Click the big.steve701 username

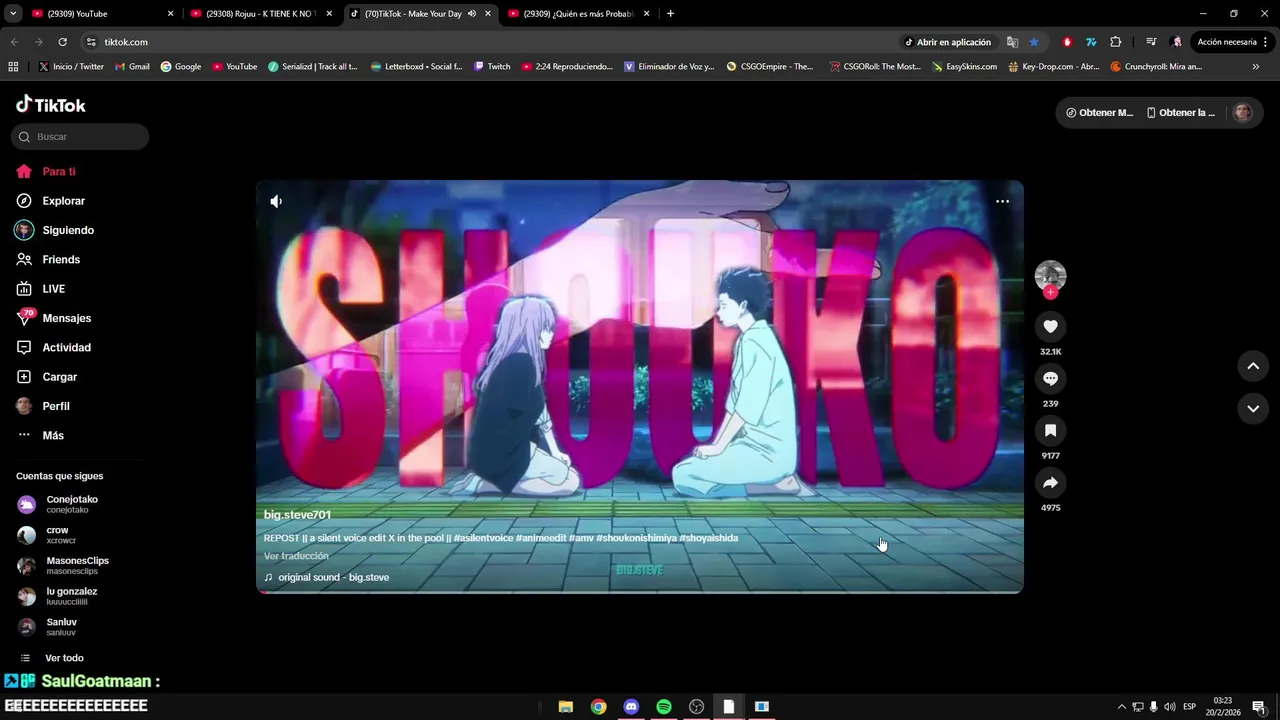click(x=297, y=515)
